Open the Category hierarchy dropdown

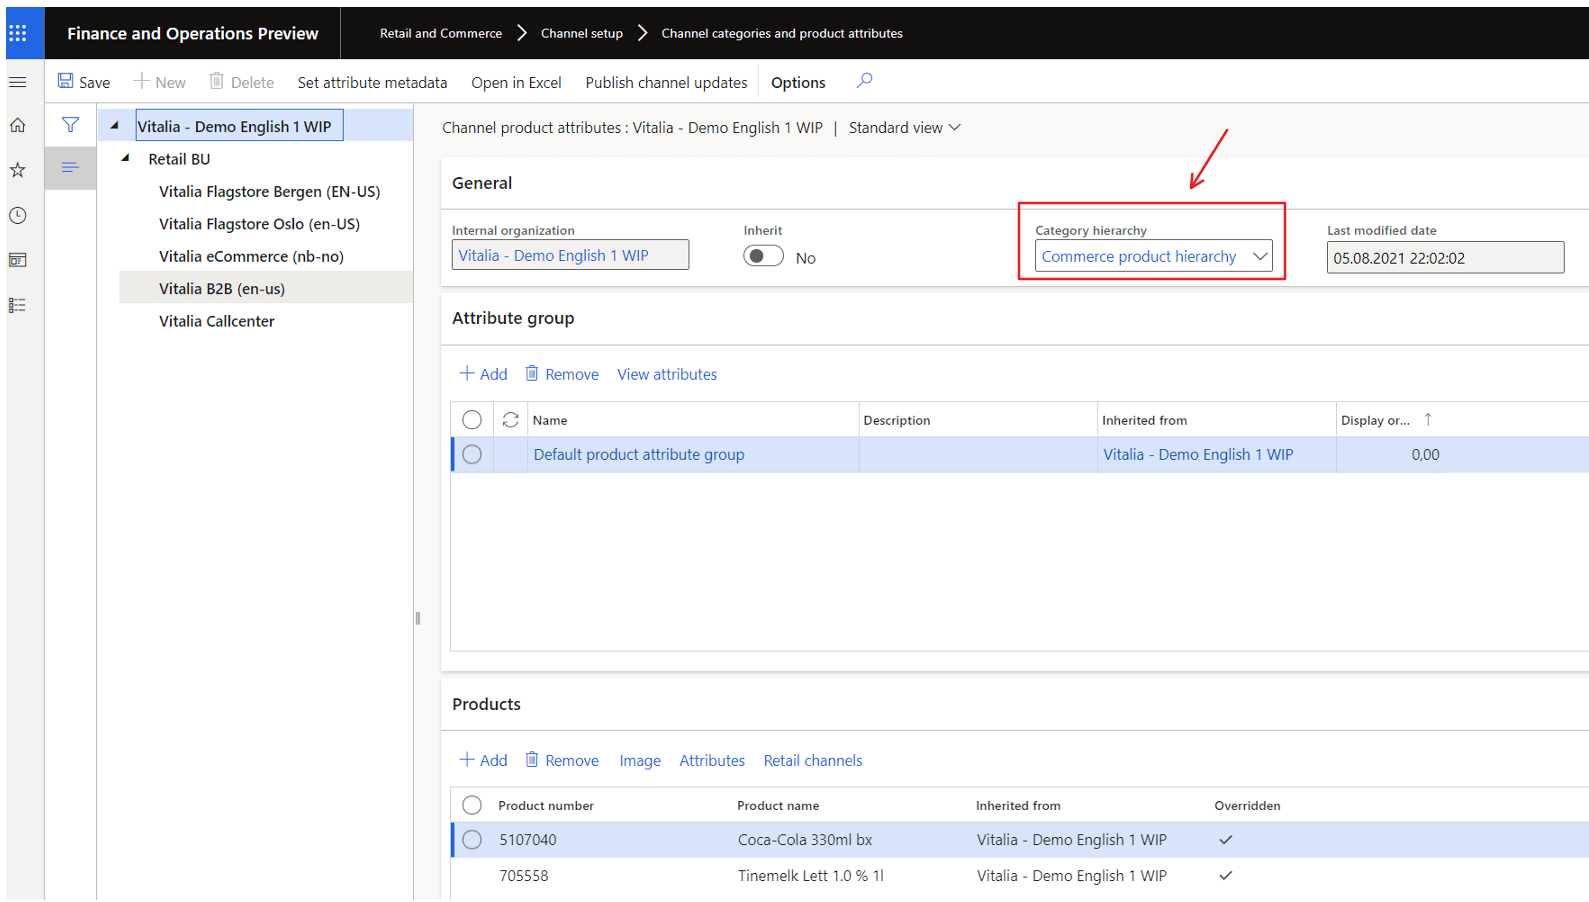tap(1260, 257)
